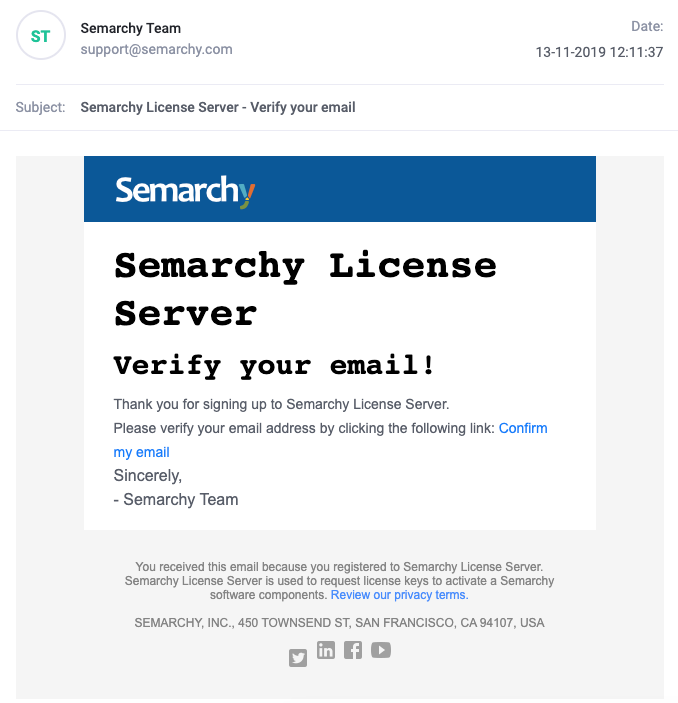This screenshot has height=703, width=678.
Task: Click the Semarchy Team sender name
Action: pyautogui.click(x=130, y=28)
